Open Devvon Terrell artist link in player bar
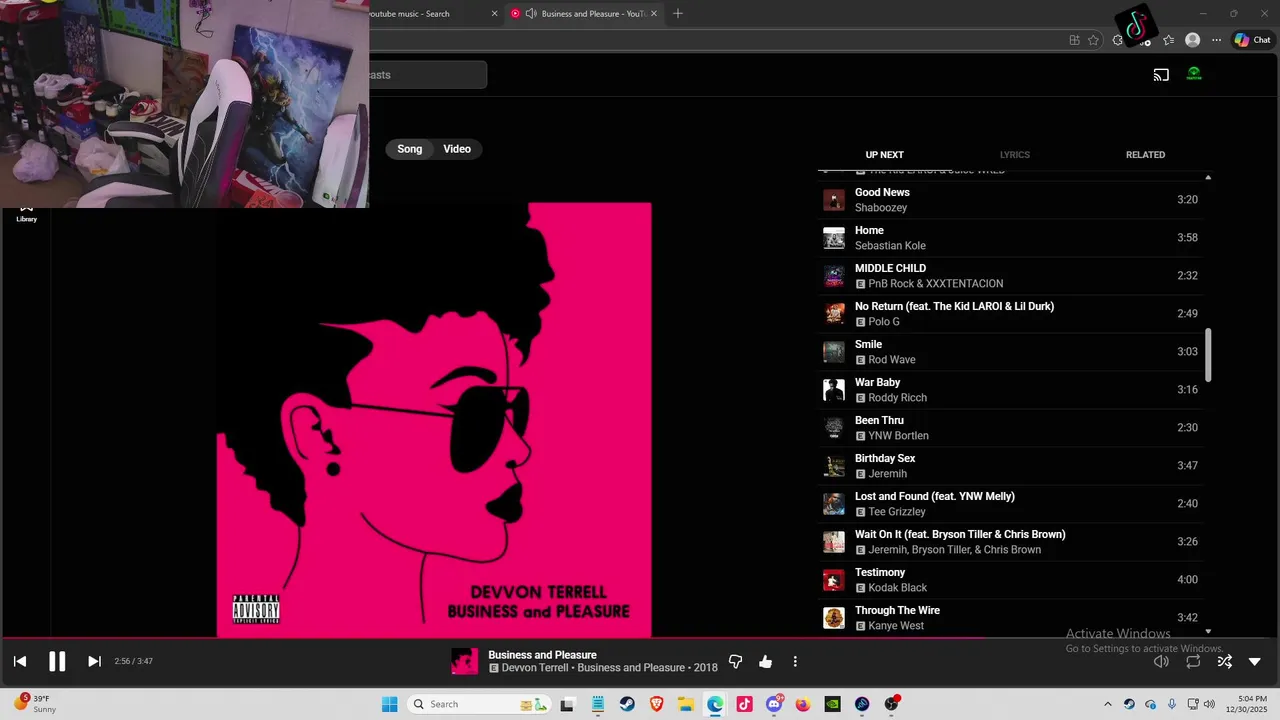Viewport: 1280px width, 720px height. click(537, 668)
